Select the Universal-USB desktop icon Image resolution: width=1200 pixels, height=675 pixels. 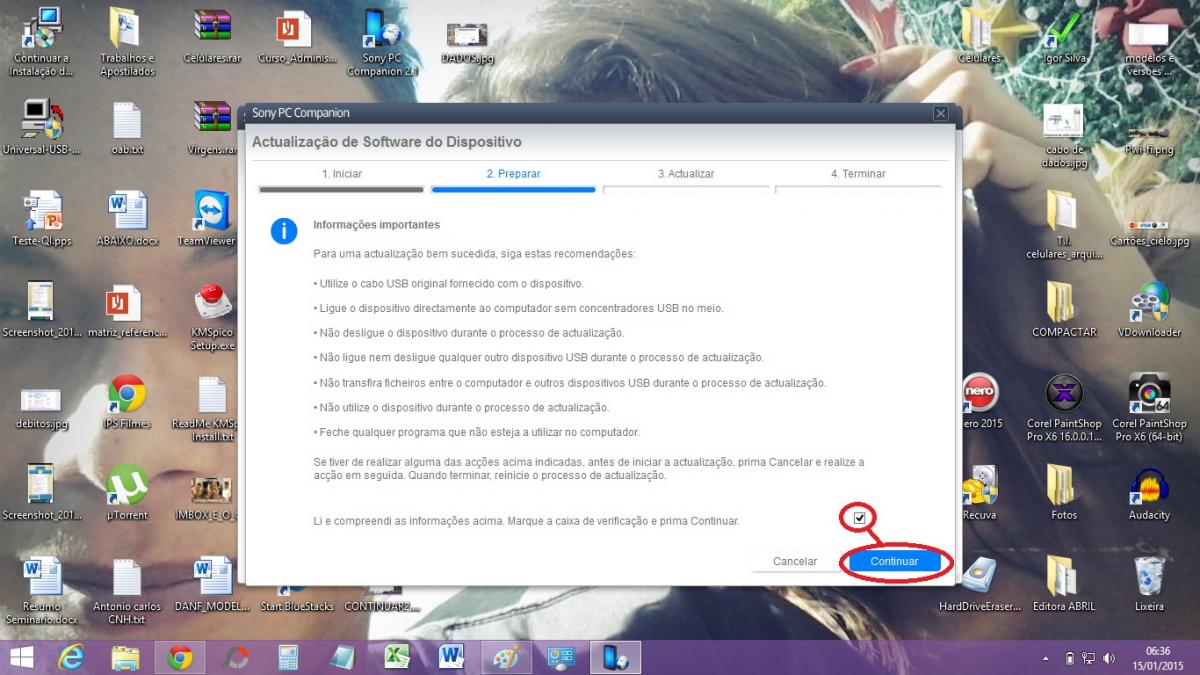click(40, 128)
